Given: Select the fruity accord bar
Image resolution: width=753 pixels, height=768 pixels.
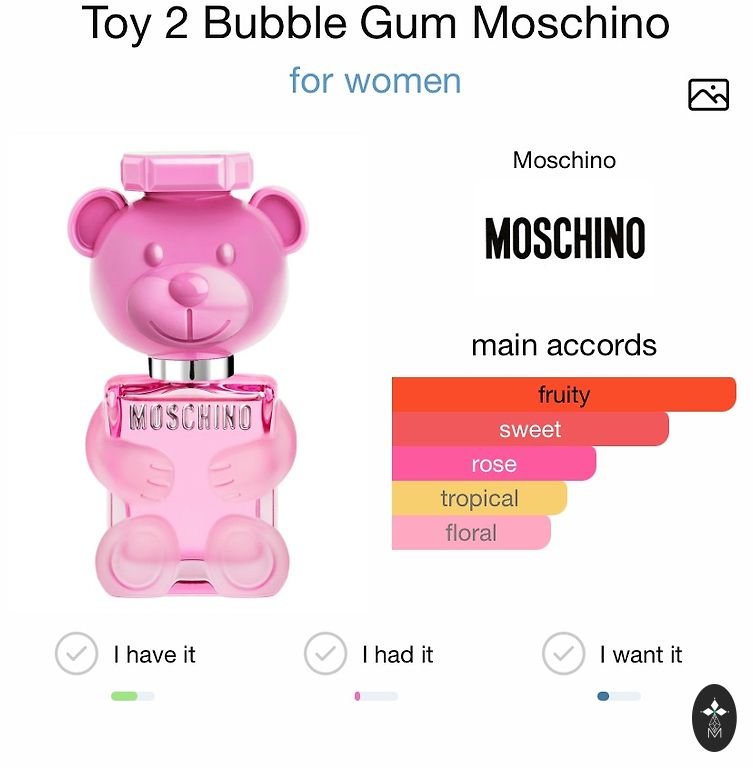Looking at the screenshot, I should pyautogui.click(x=563, y=394).
